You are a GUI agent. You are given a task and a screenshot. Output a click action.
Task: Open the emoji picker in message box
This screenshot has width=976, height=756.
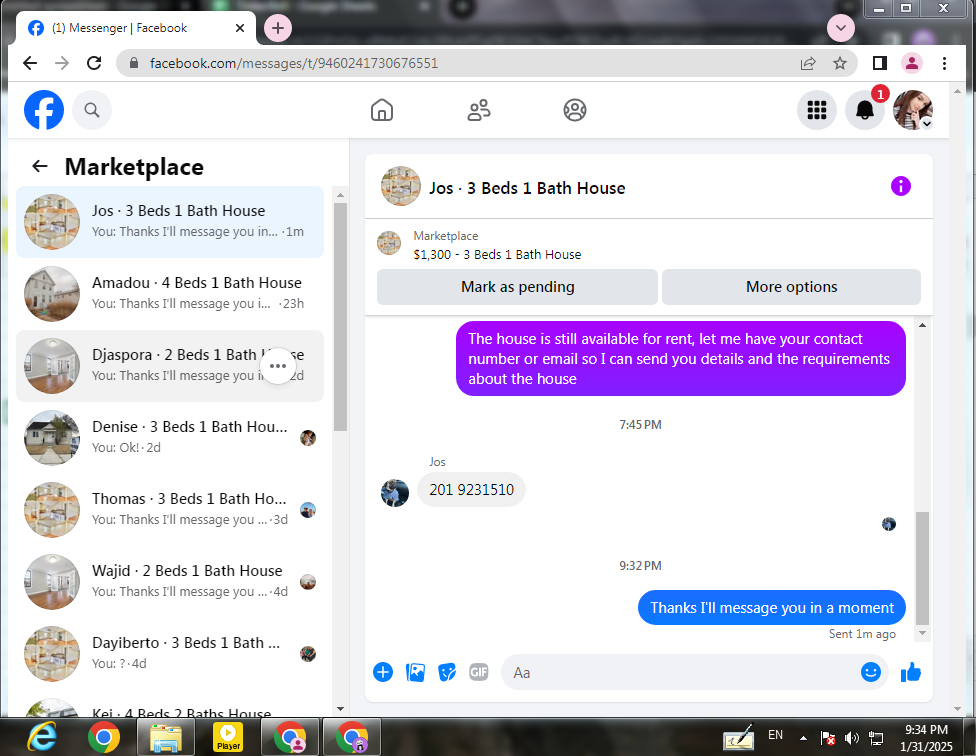[x=870, y=672]
